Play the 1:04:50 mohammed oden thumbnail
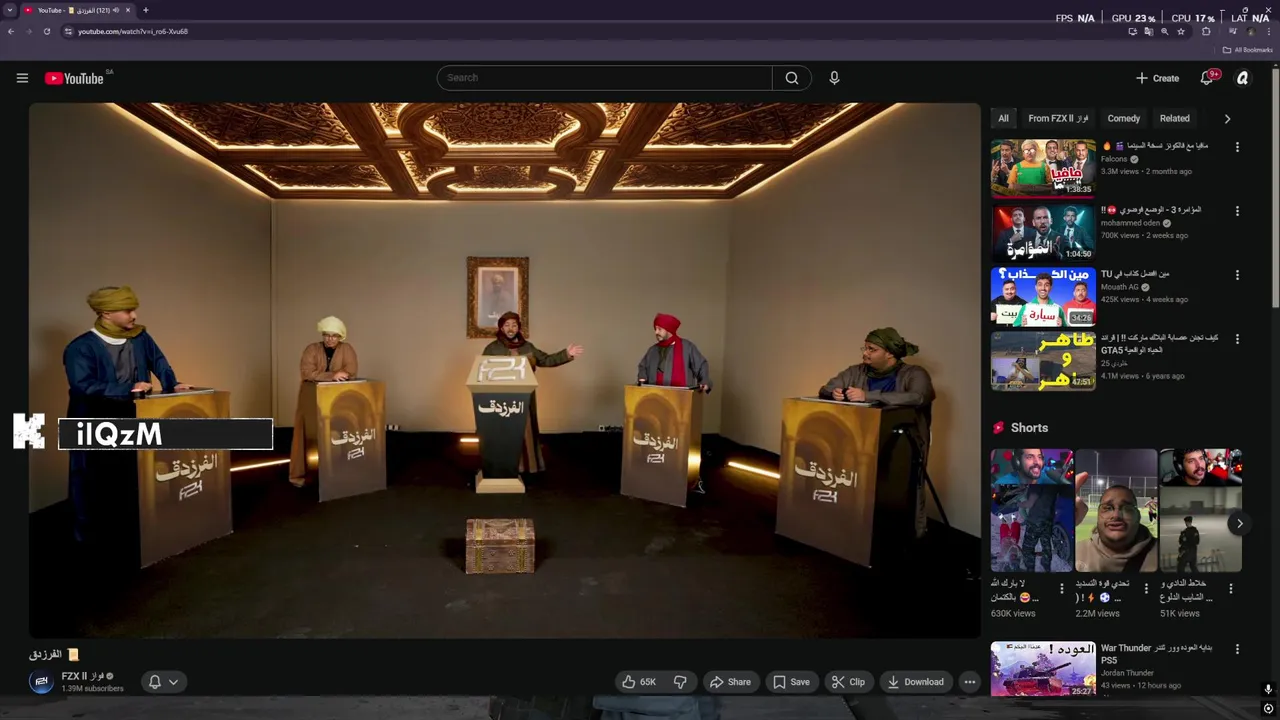 pyautogui.click(x=1043, y=232)
